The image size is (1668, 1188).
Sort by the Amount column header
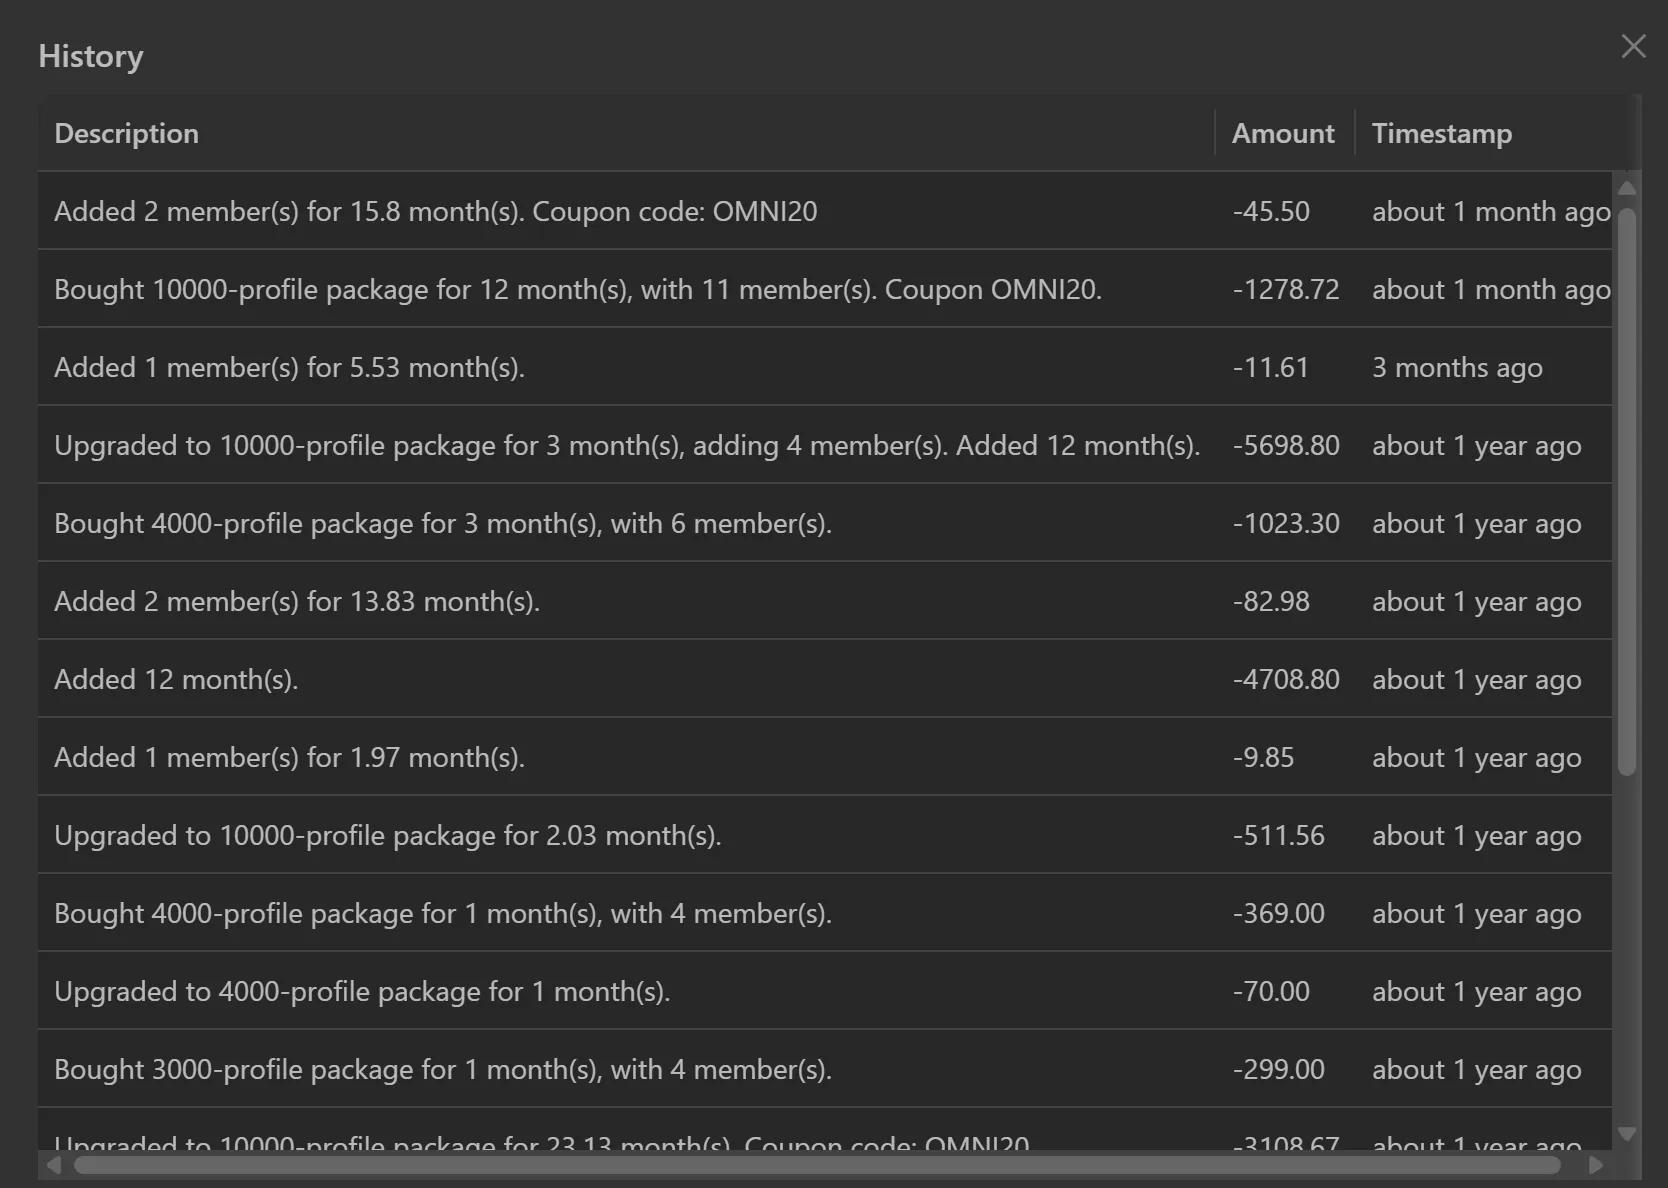pos(1283,133)
